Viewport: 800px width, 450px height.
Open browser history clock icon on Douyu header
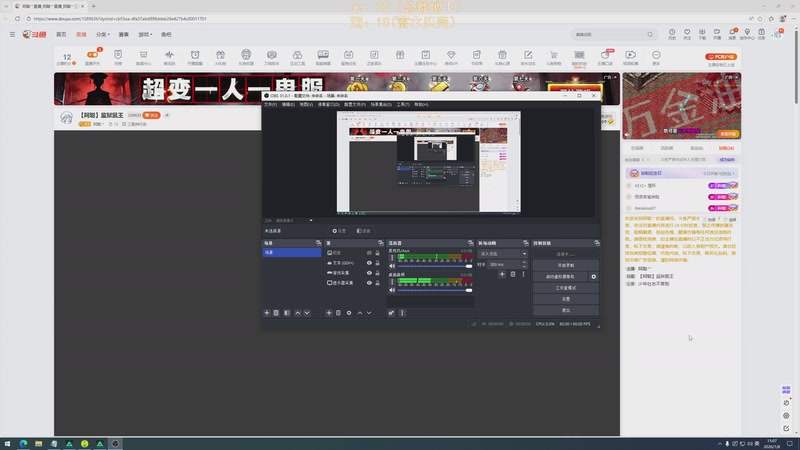pyautogui.click(x=672, y=34)
